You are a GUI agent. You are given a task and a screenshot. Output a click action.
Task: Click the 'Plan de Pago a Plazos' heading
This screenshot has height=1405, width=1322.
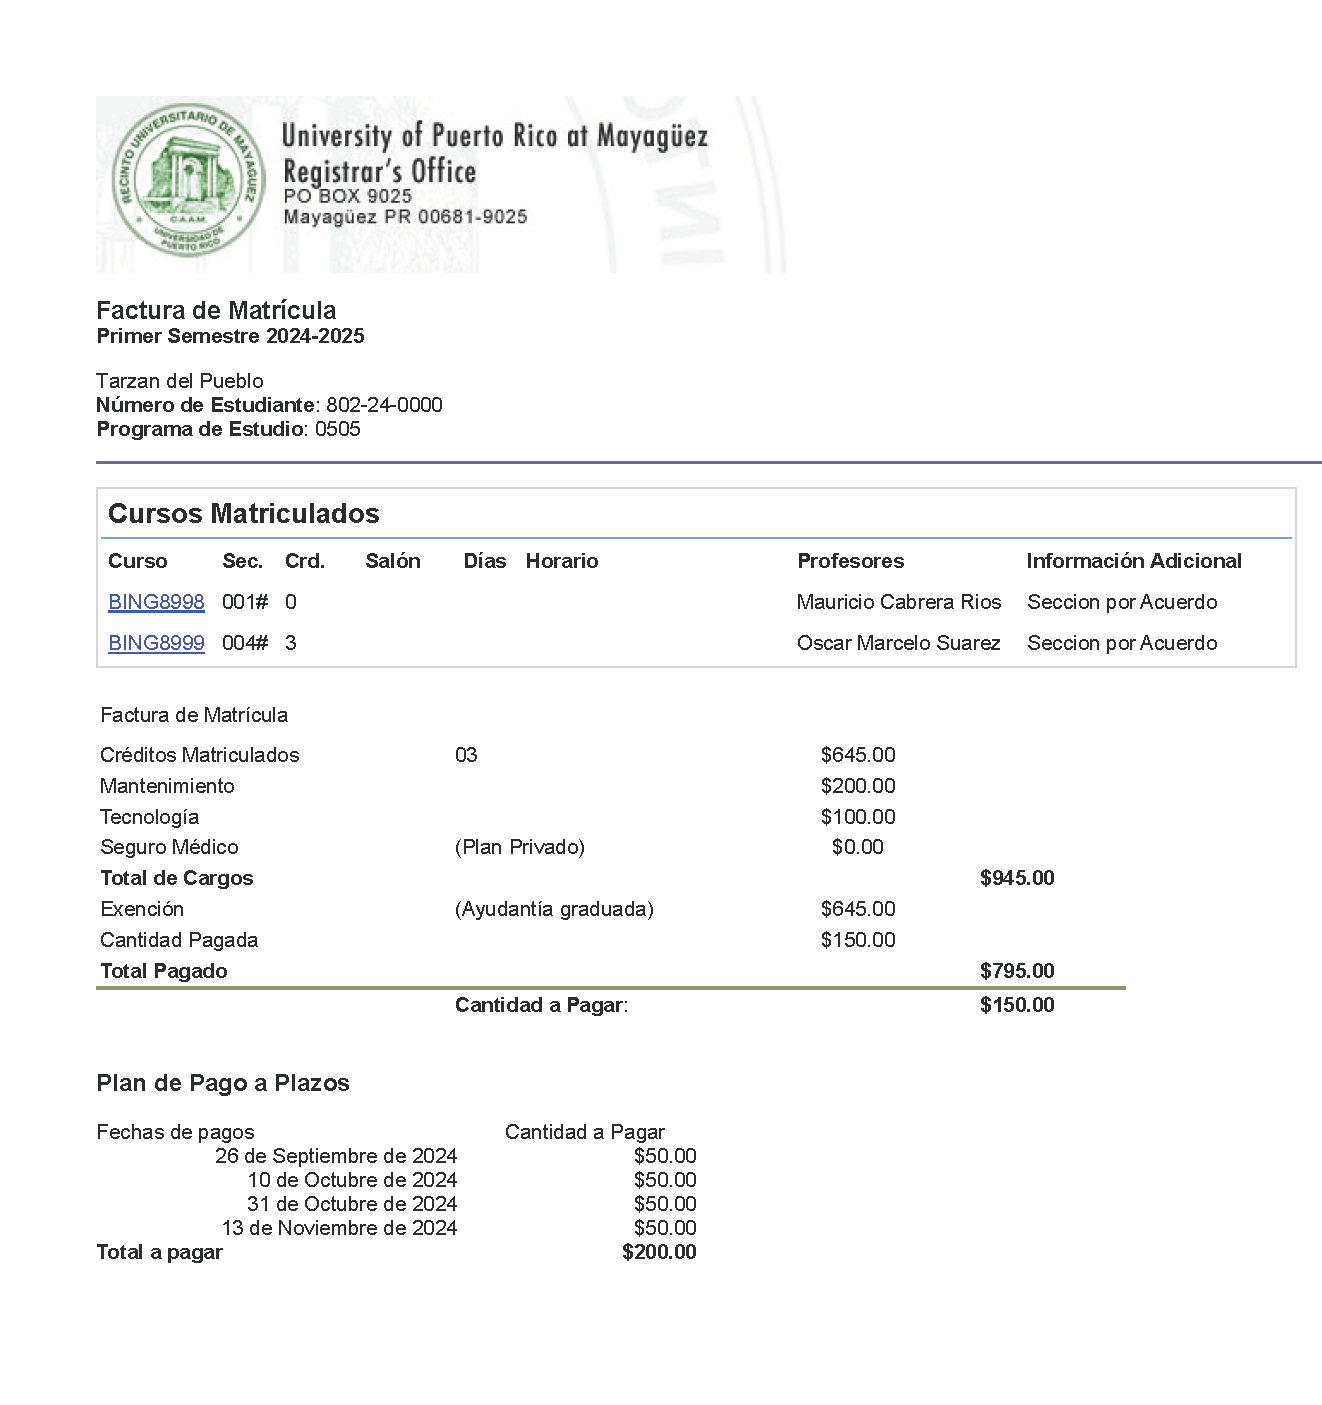click(223, 1083)
